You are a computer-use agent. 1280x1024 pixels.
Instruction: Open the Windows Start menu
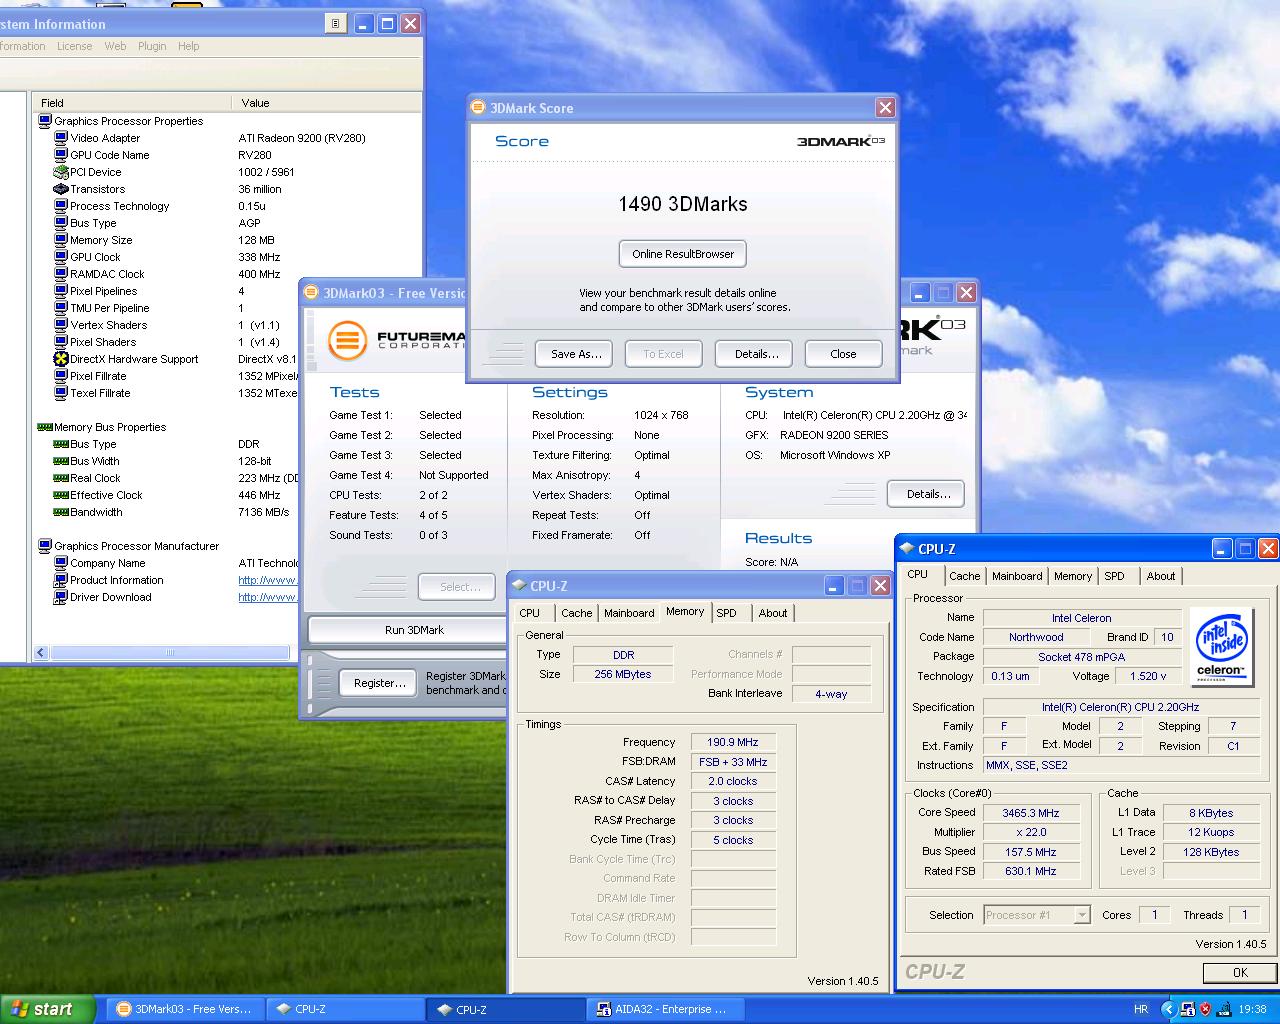pos(47,1009)
